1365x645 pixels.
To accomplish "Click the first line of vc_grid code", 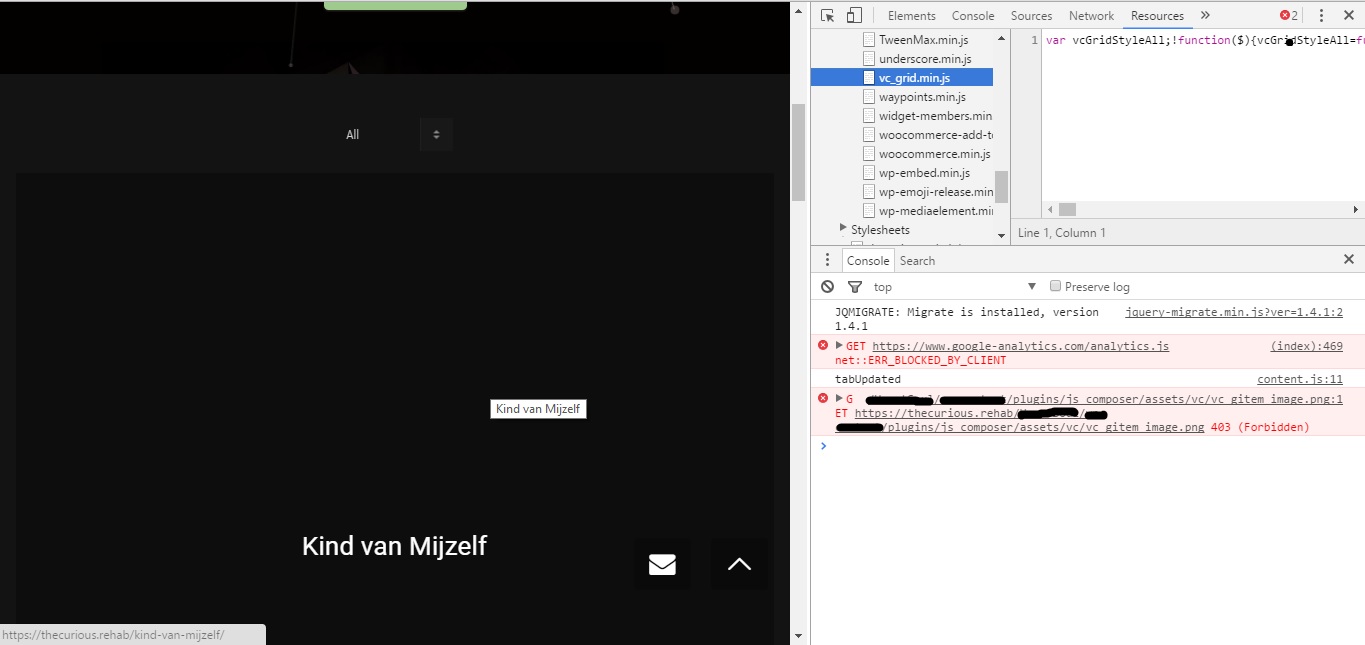I will [1204, 40].
